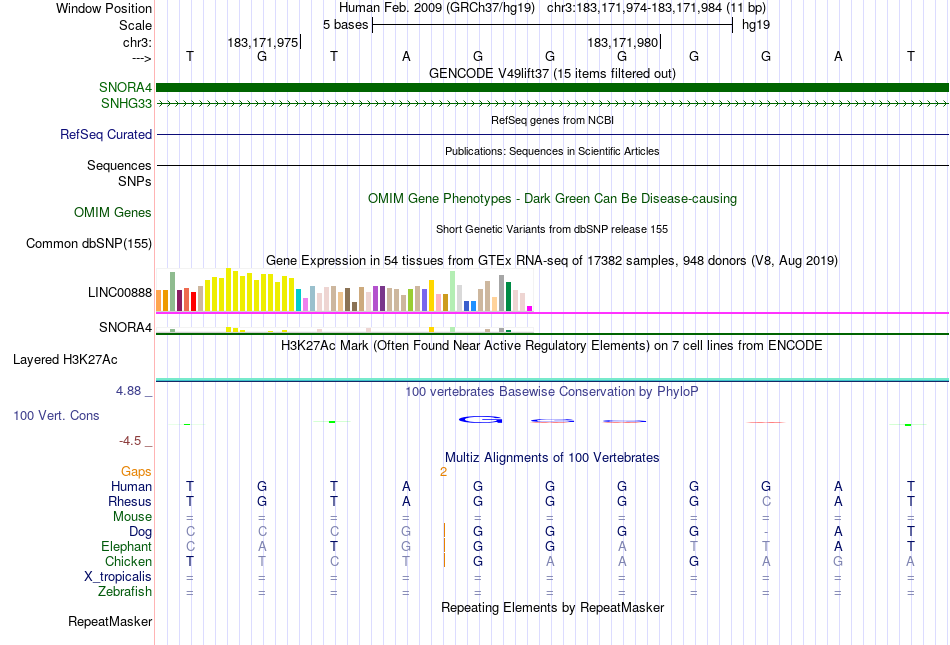Click the OMIM Genes track label
The image size is (950, 645).
pos(113,213)
